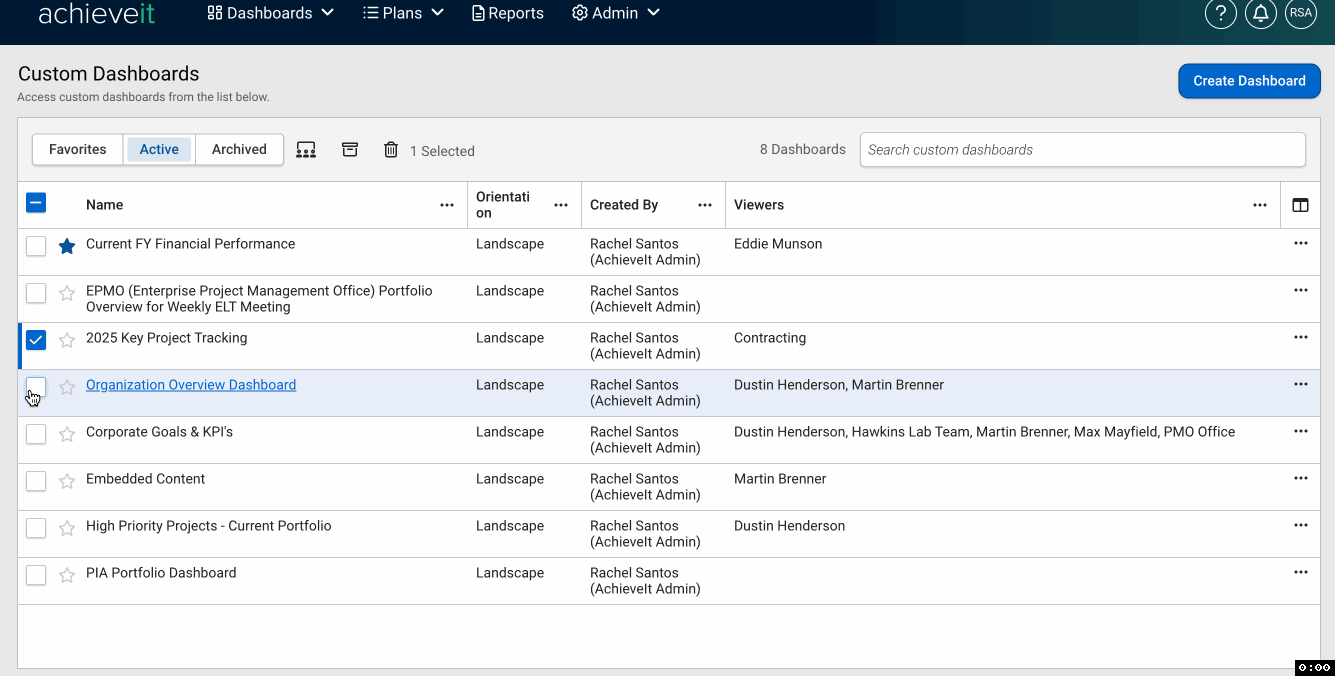Open the EPMO Portfolio Overview dashboard
This screenshot has width=1335, height=676.
click(x=259, y=299)
